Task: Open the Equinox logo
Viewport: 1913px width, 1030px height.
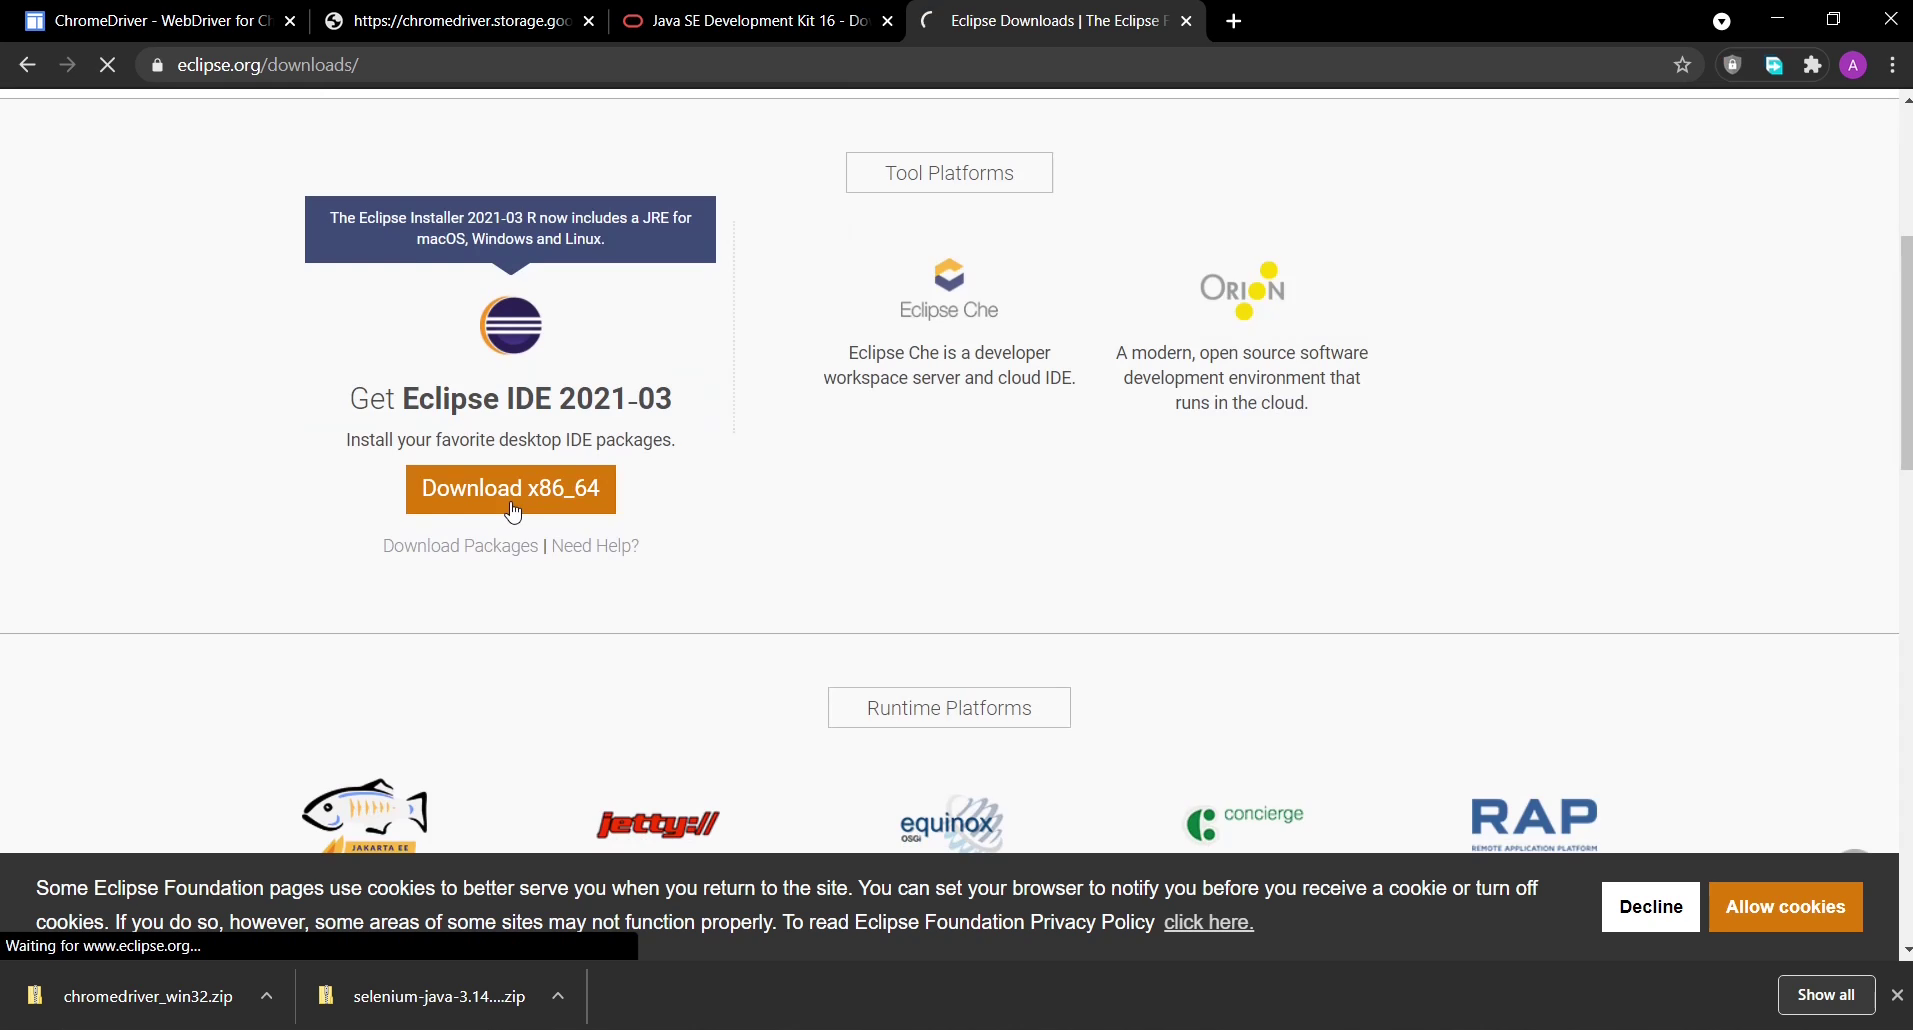Action: (950, 824)
